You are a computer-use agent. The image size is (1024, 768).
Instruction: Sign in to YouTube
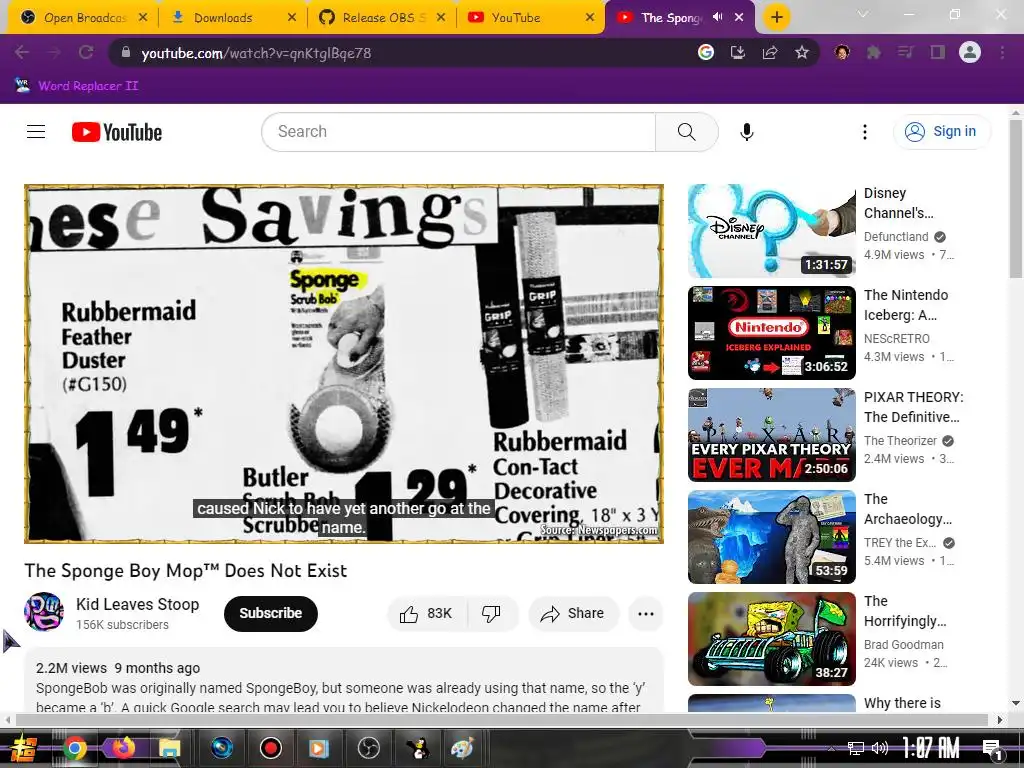click(x=941, y=132)
